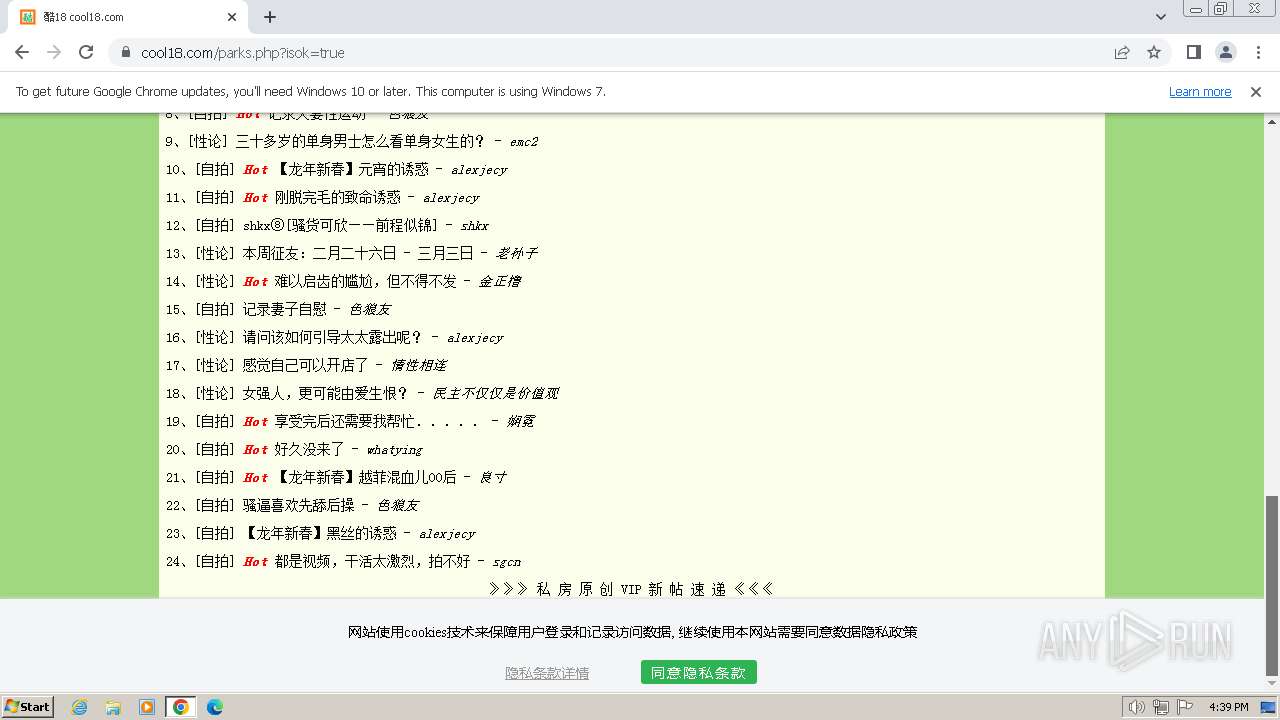The image size is (1280, 720).
Task: Open a new browser tab
Action: [x=270, y=17]
